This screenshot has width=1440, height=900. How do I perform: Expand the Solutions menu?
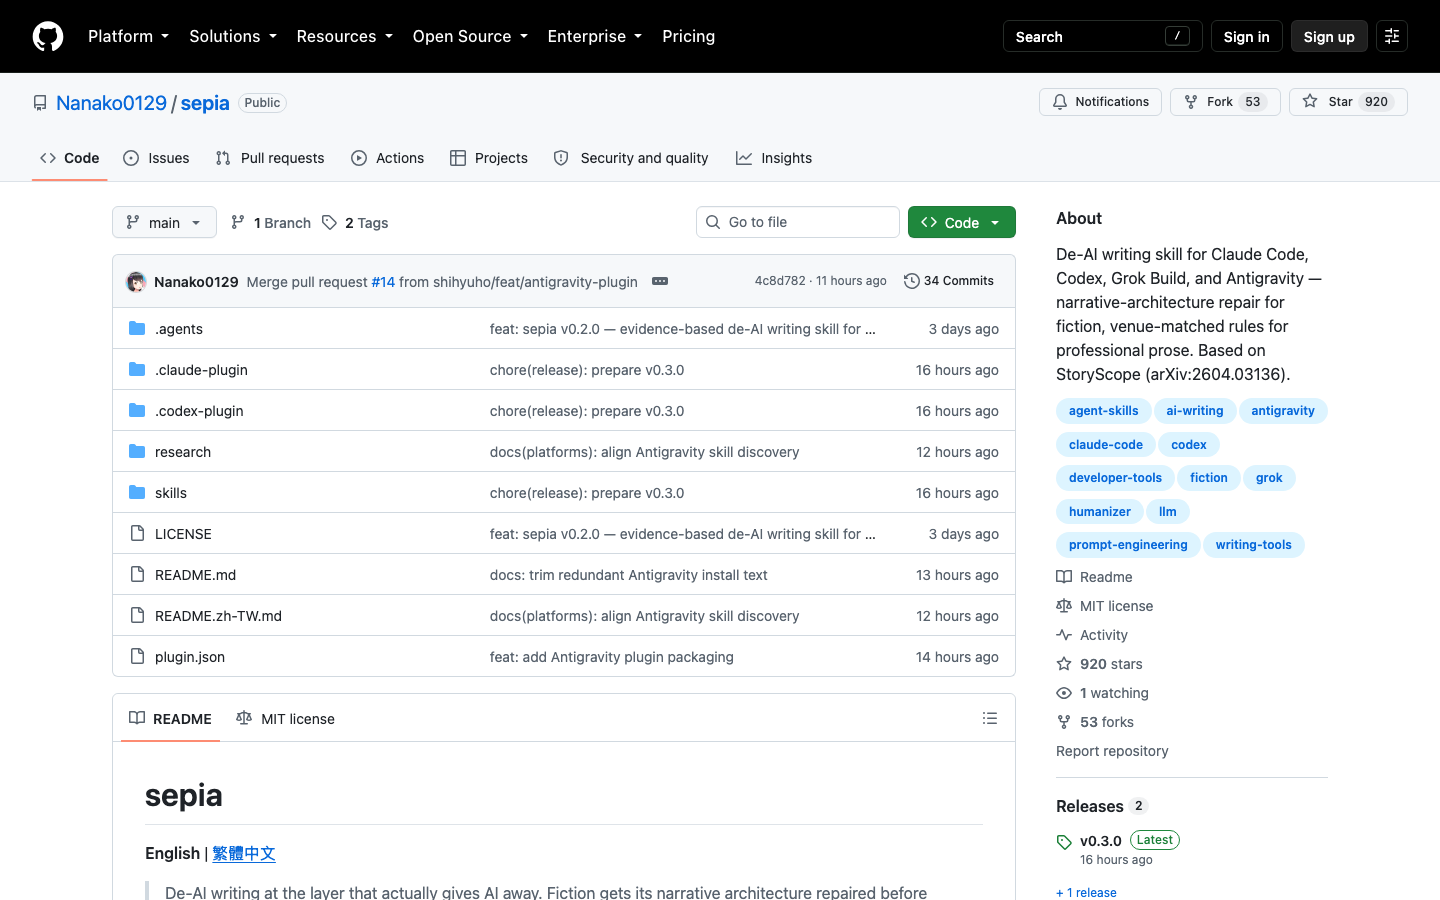(233, 36)
